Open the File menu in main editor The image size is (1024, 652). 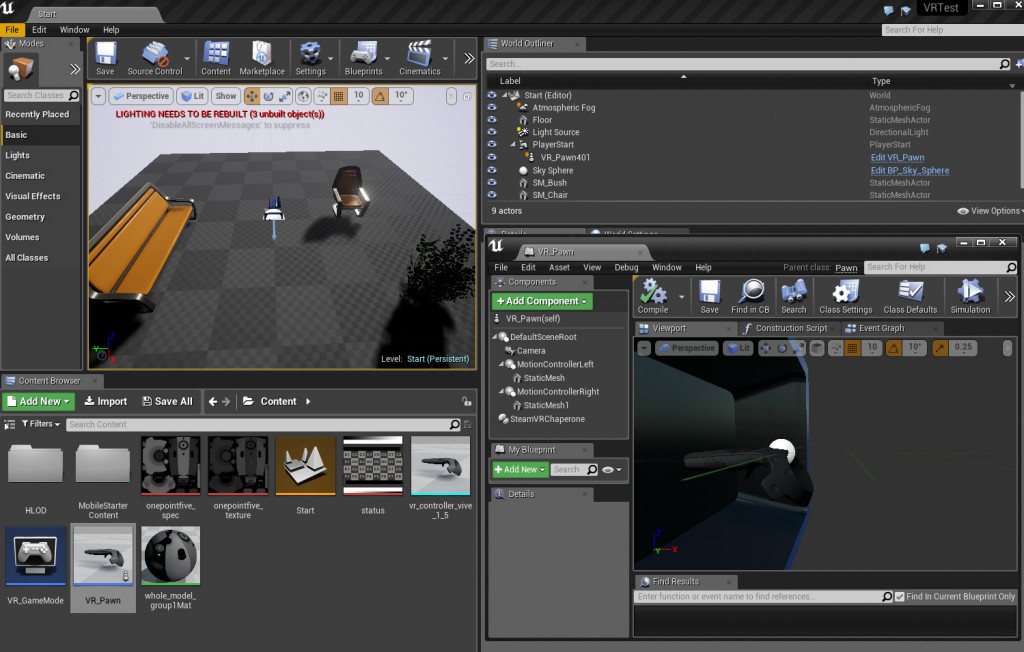coord(12,30)
